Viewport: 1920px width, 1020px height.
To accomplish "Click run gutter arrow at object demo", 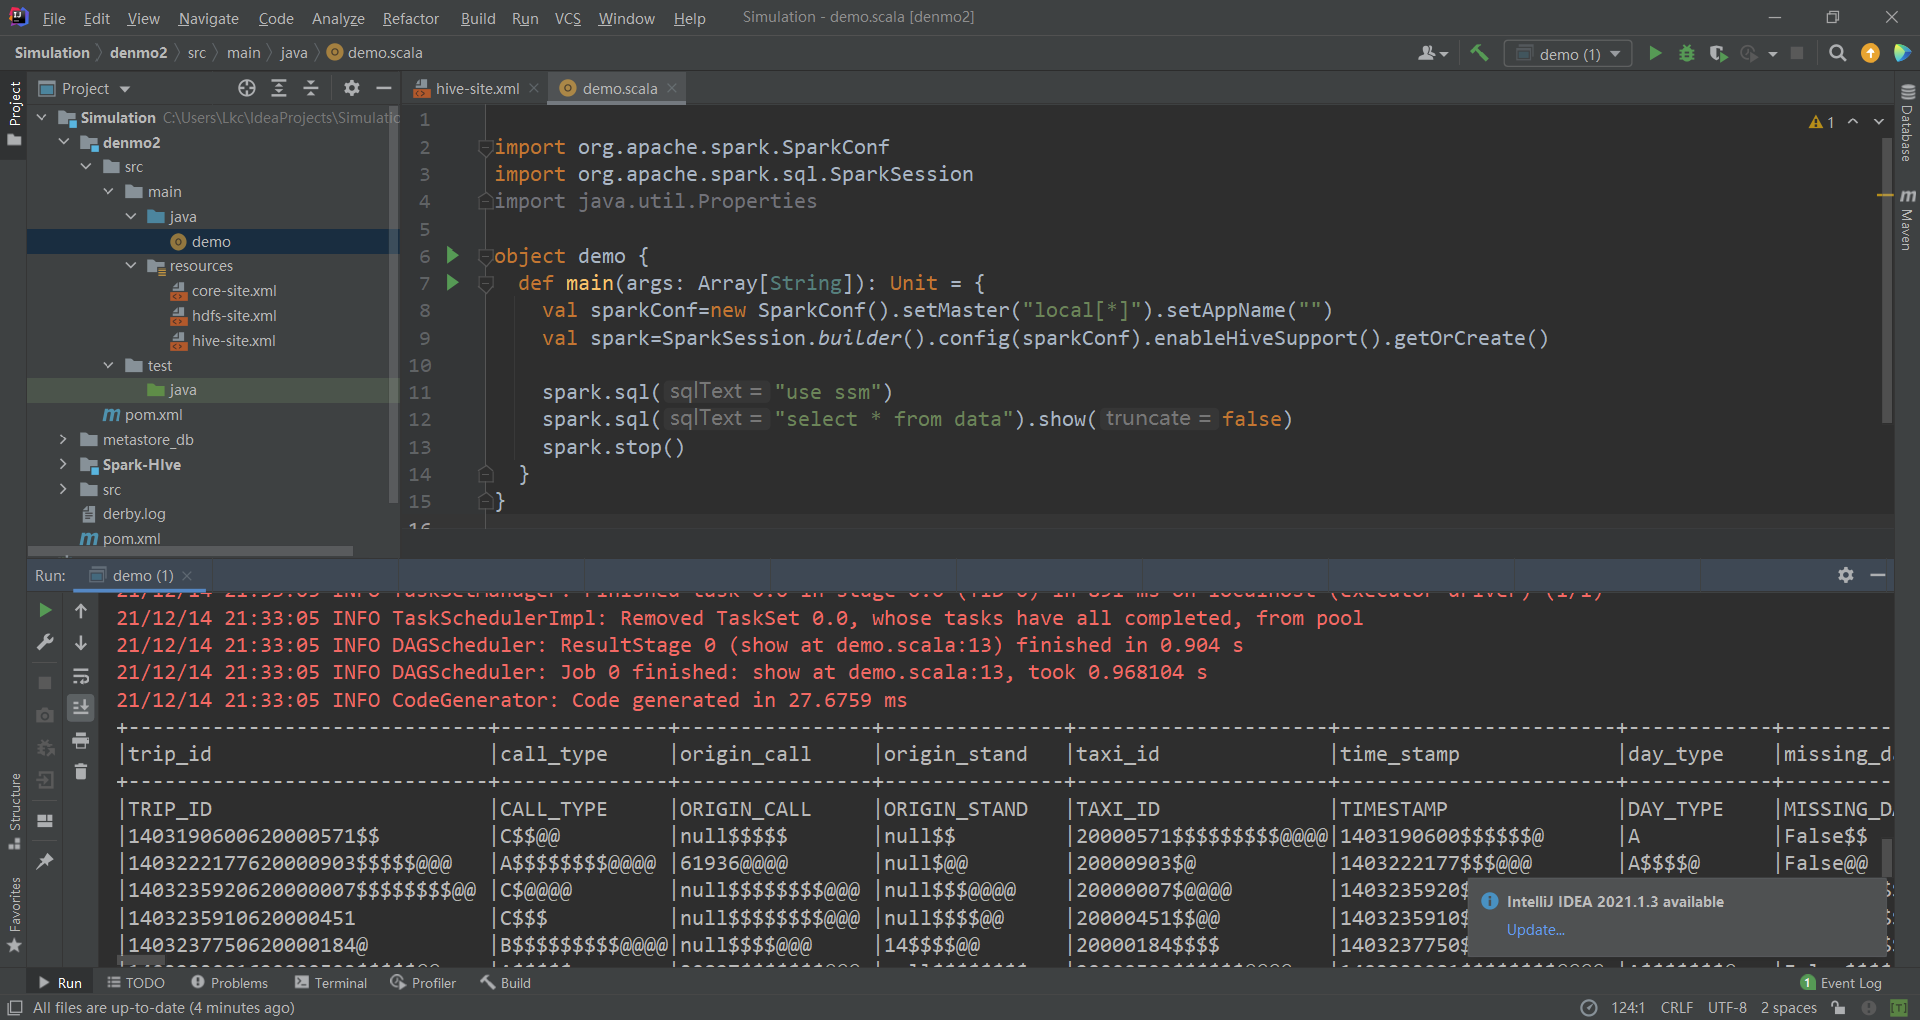I will coord(452,255).
